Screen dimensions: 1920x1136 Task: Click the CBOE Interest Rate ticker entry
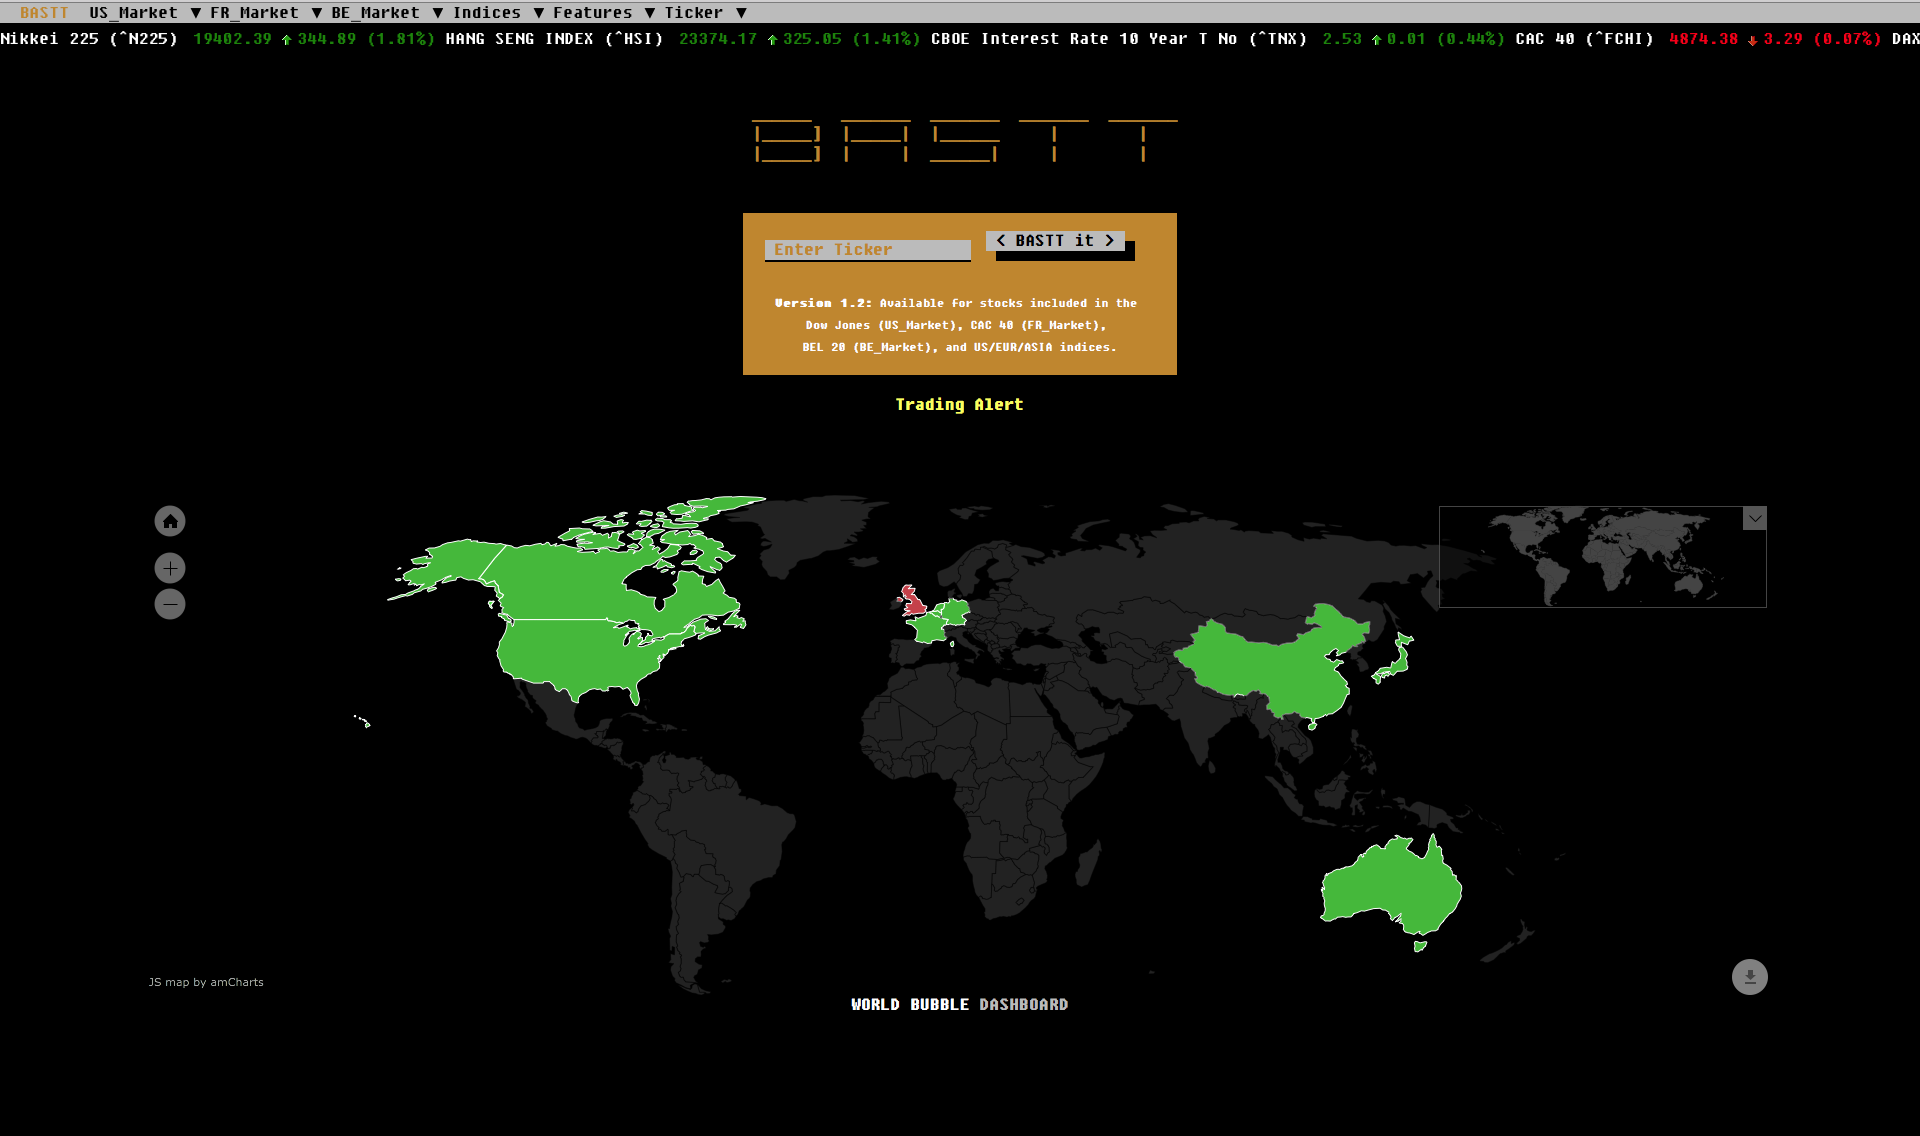[1217, 39]
